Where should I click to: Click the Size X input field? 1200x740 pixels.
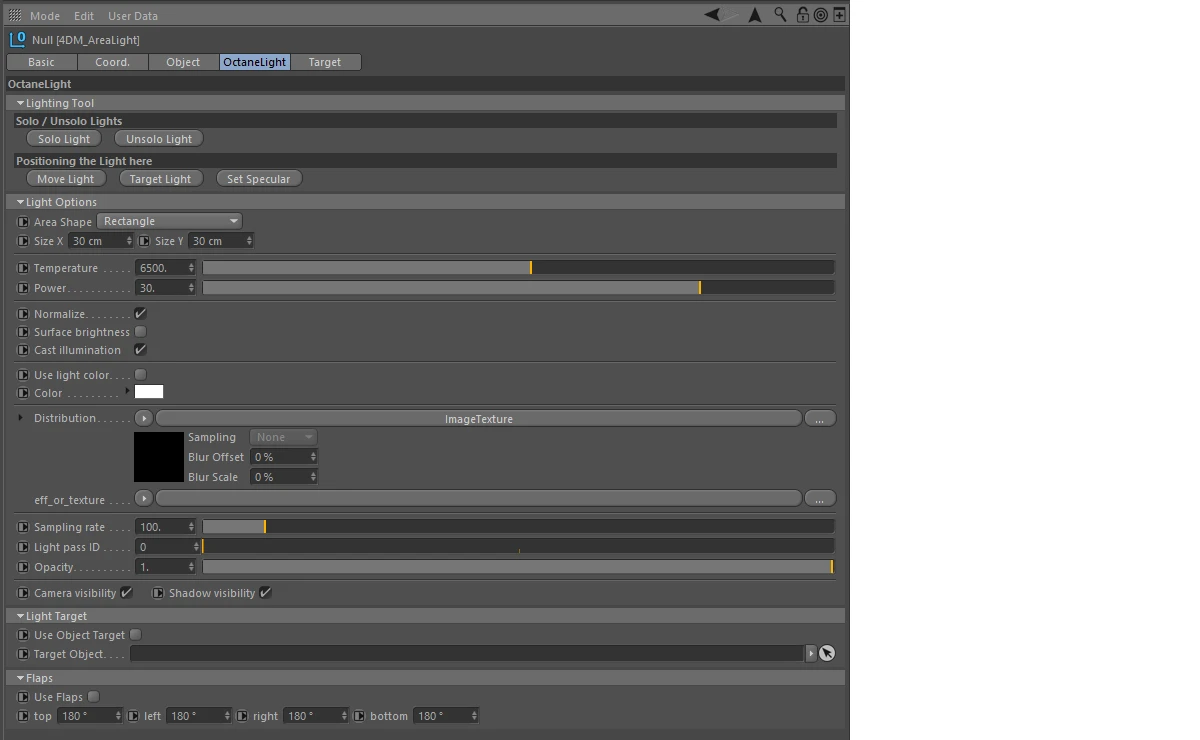coord(96,241)
